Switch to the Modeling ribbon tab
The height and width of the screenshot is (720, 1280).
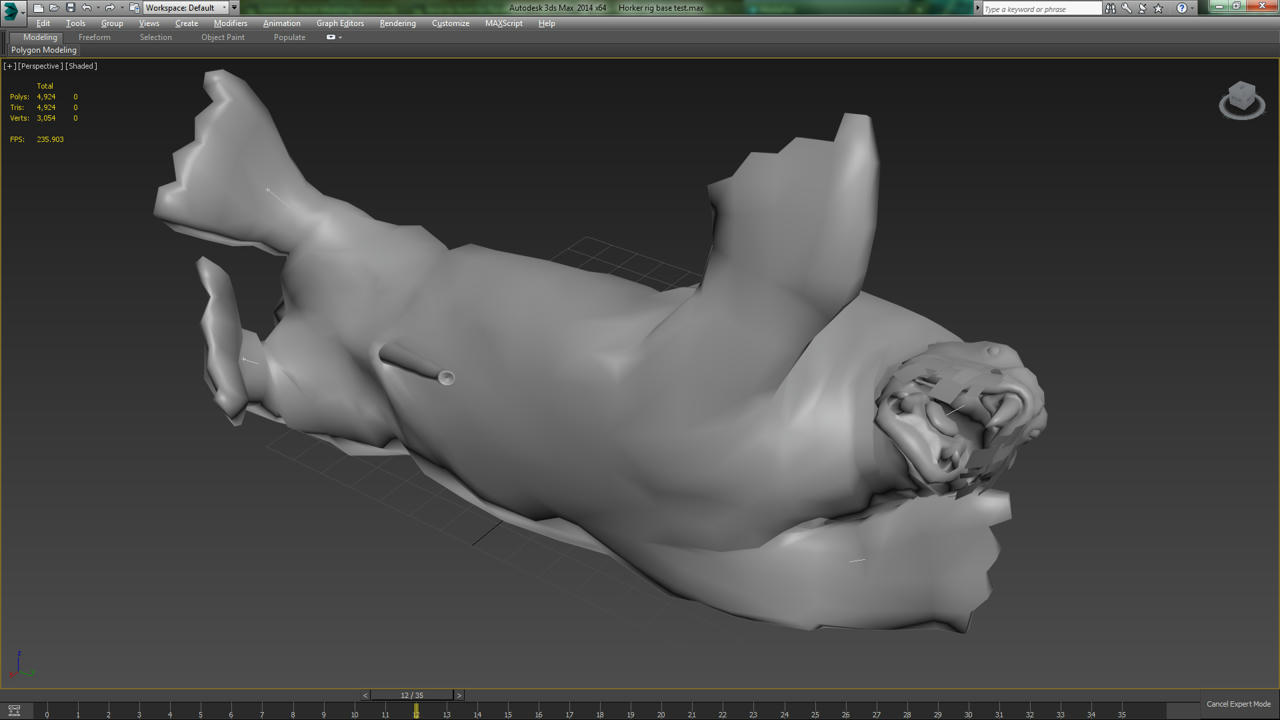point(40,37)
